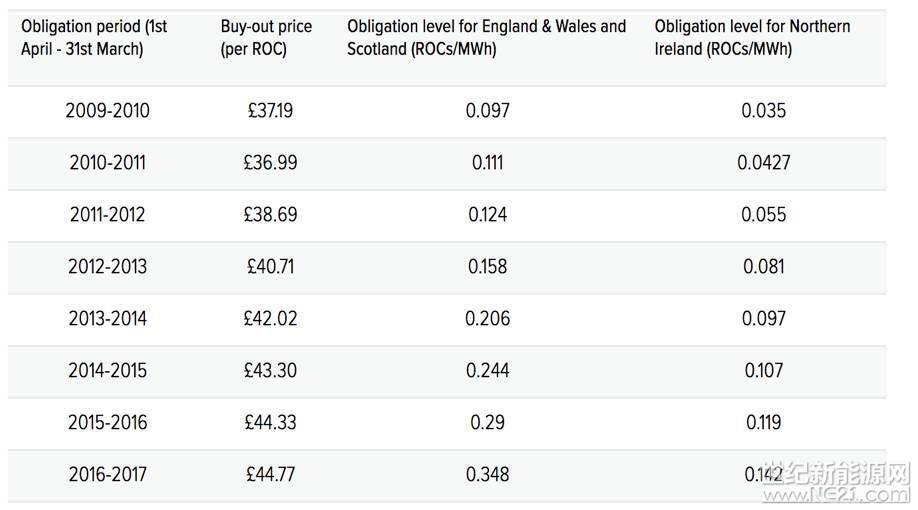
Task: Click the Obligation period column header
Action: 94,37
